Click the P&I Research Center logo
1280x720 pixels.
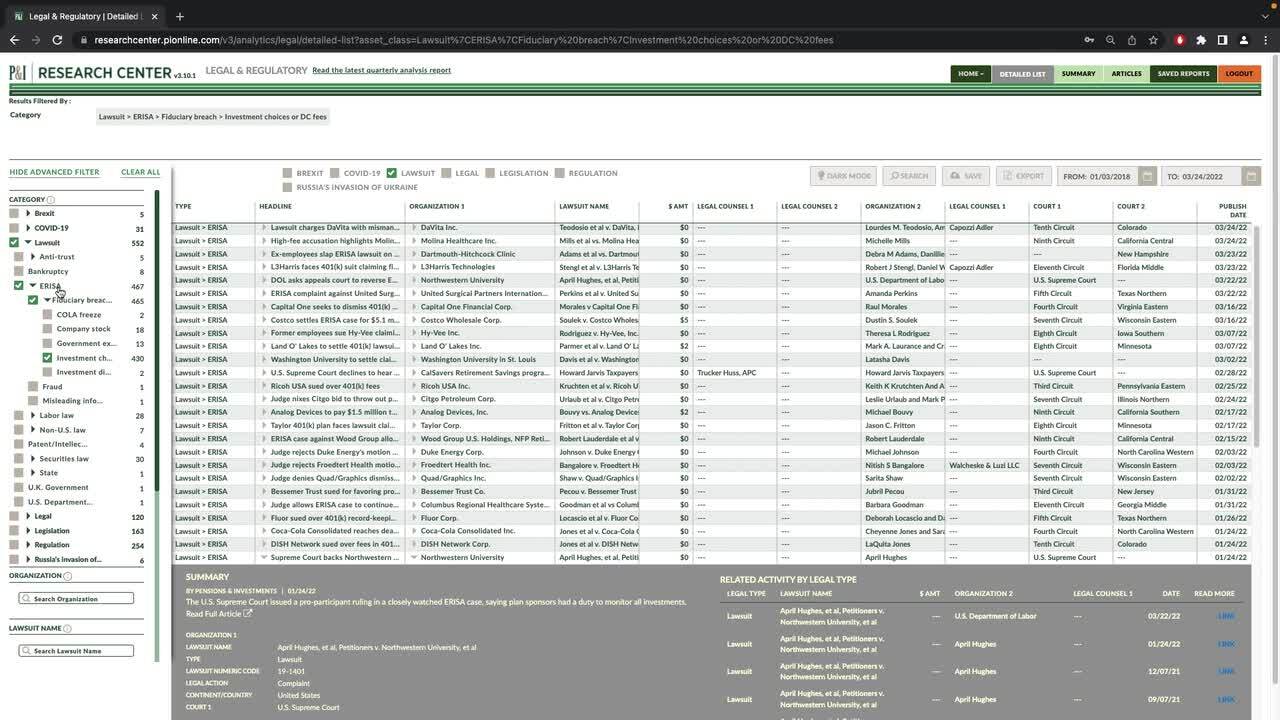(103, 73)
